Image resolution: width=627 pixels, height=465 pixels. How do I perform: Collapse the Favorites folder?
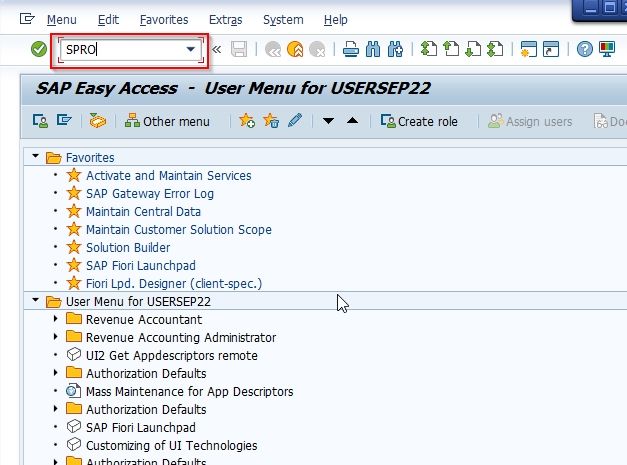(36, 156)
